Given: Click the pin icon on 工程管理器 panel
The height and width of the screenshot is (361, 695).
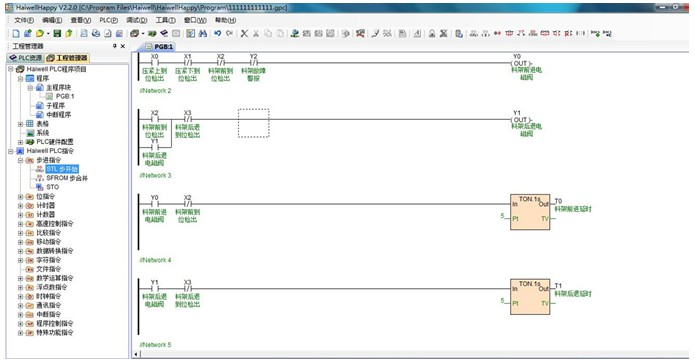Looking at the screenshot, I should click(114, 46).
